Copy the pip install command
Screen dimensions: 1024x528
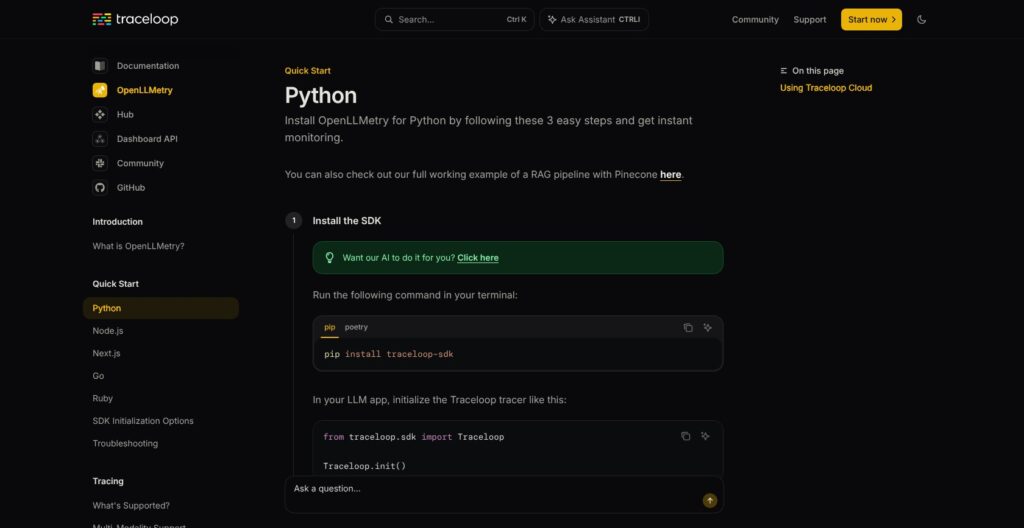[688, 327]
